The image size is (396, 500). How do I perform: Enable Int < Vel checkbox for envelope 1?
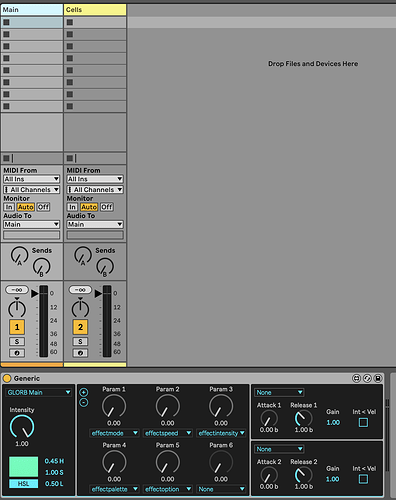pyautogui.click(x=363, y=423)
